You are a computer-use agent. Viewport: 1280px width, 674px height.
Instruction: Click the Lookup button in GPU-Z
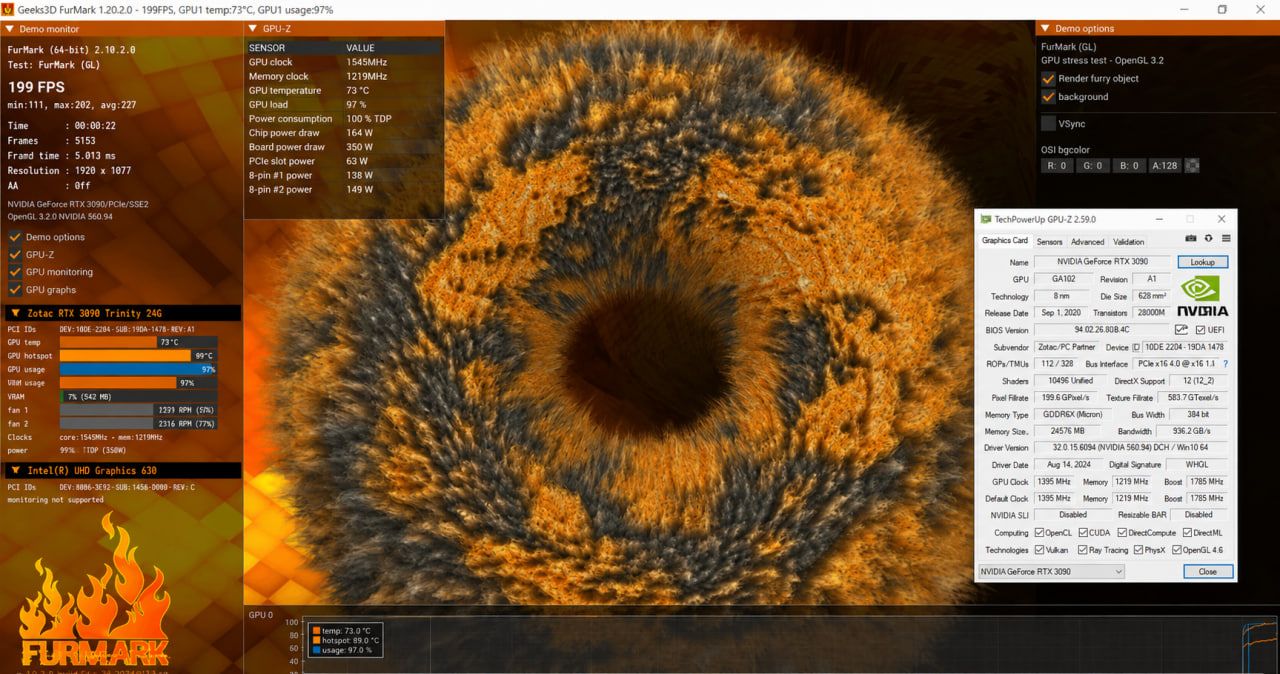coord(1202,262)
